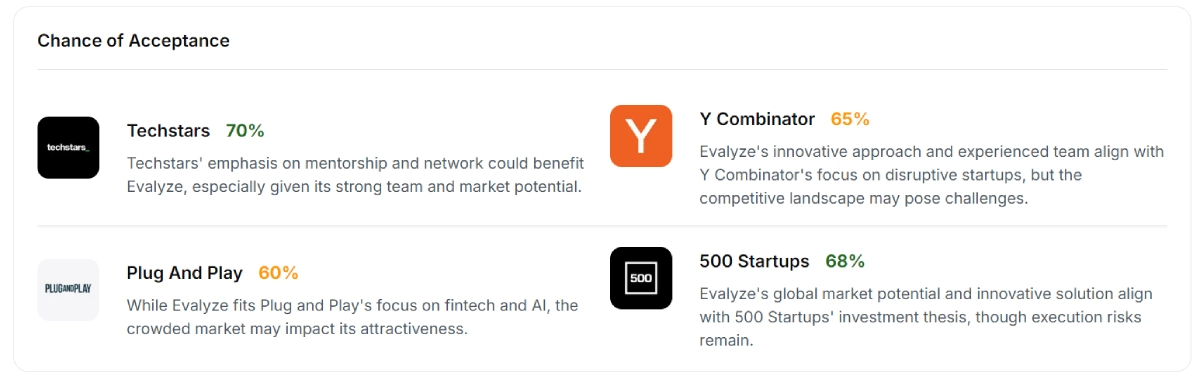This screenshot has width=1200, height=383.
Task: Open the Techstars accelerator name
Action: point(168,131)
